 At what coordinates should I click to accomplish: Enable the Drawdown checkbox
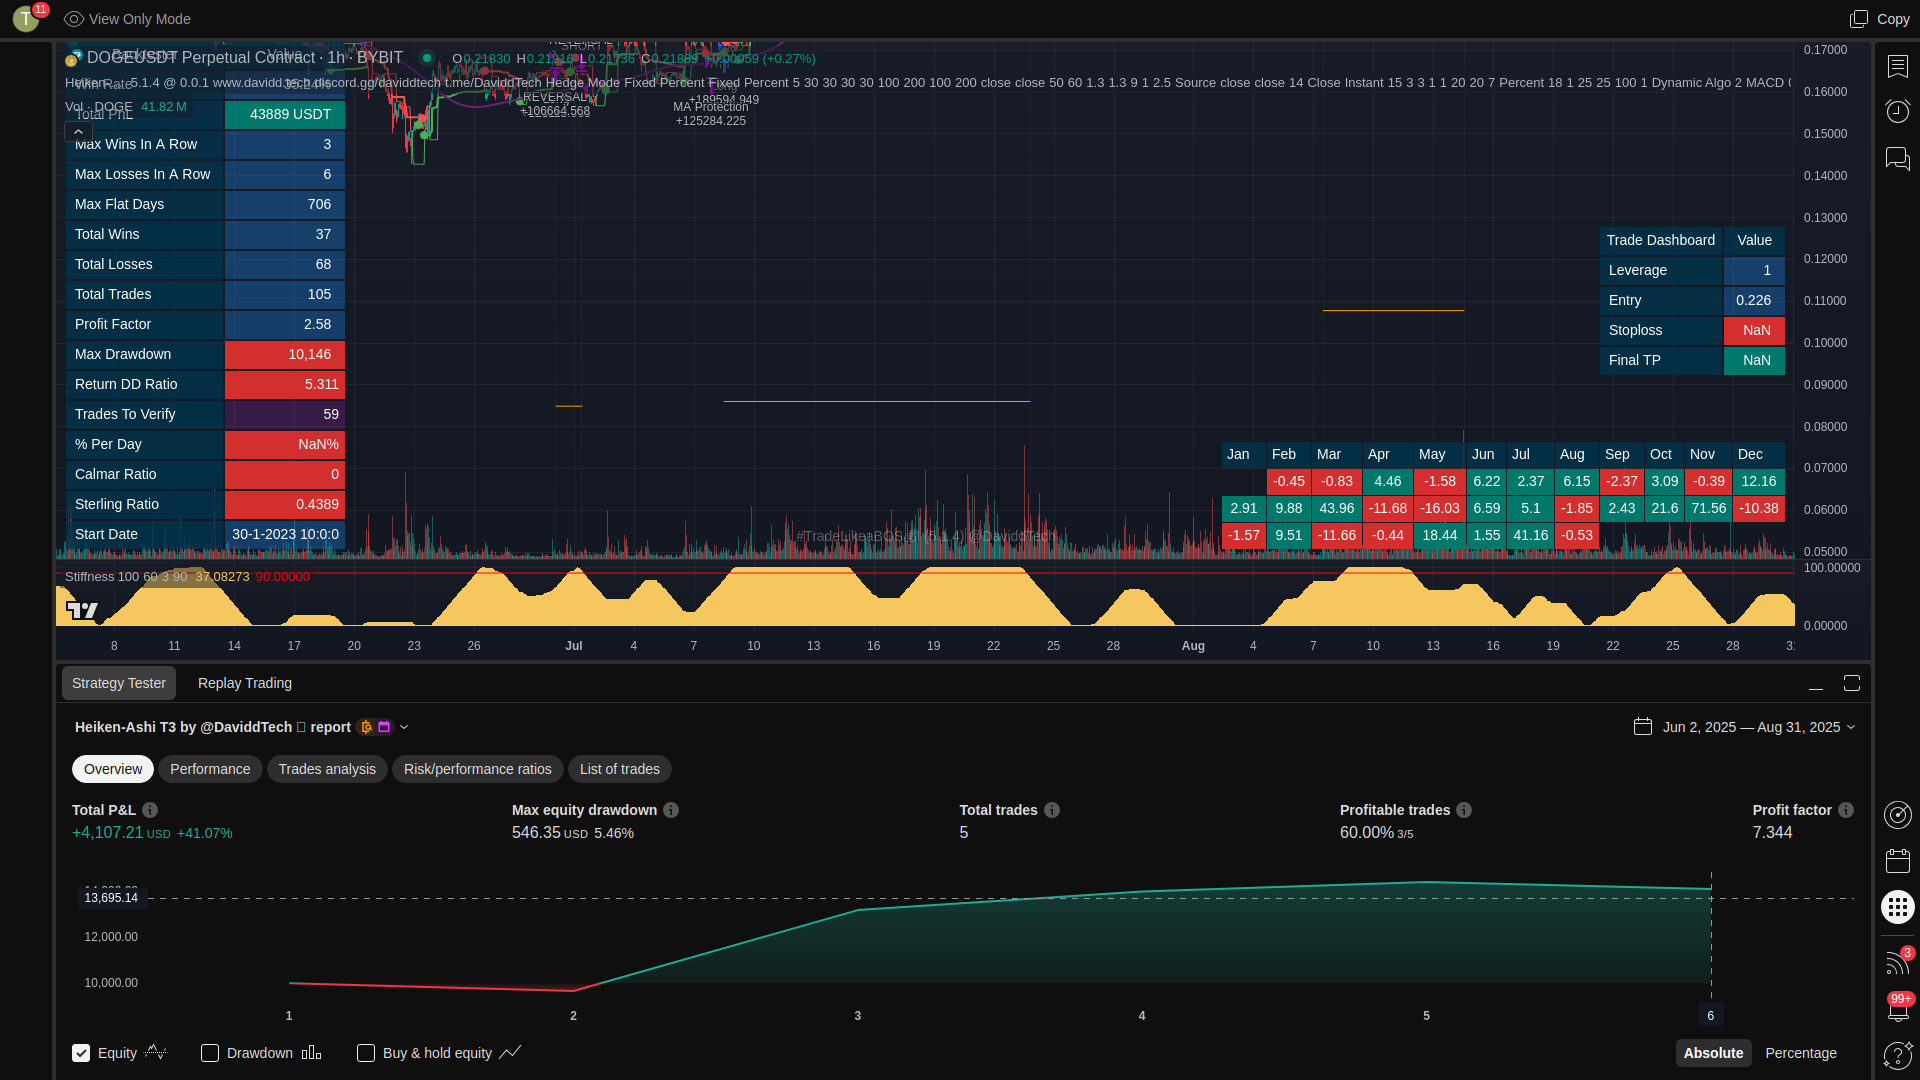click(x=210, y=1053)
